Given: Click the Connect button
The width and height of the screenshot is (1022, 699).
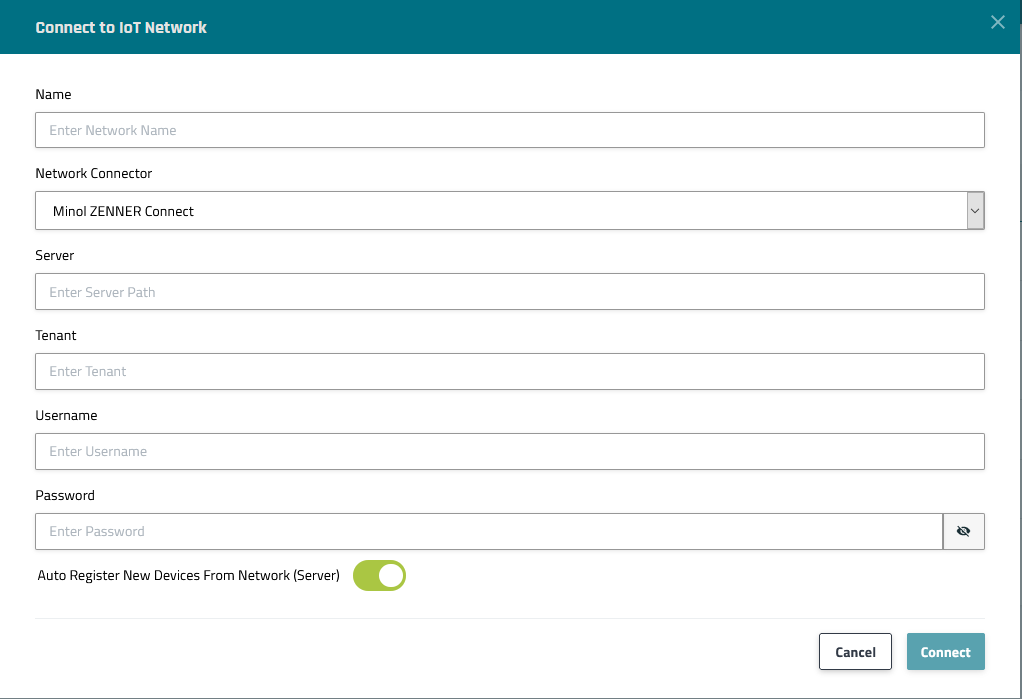Looking at the screenshot, I should 945,652.
